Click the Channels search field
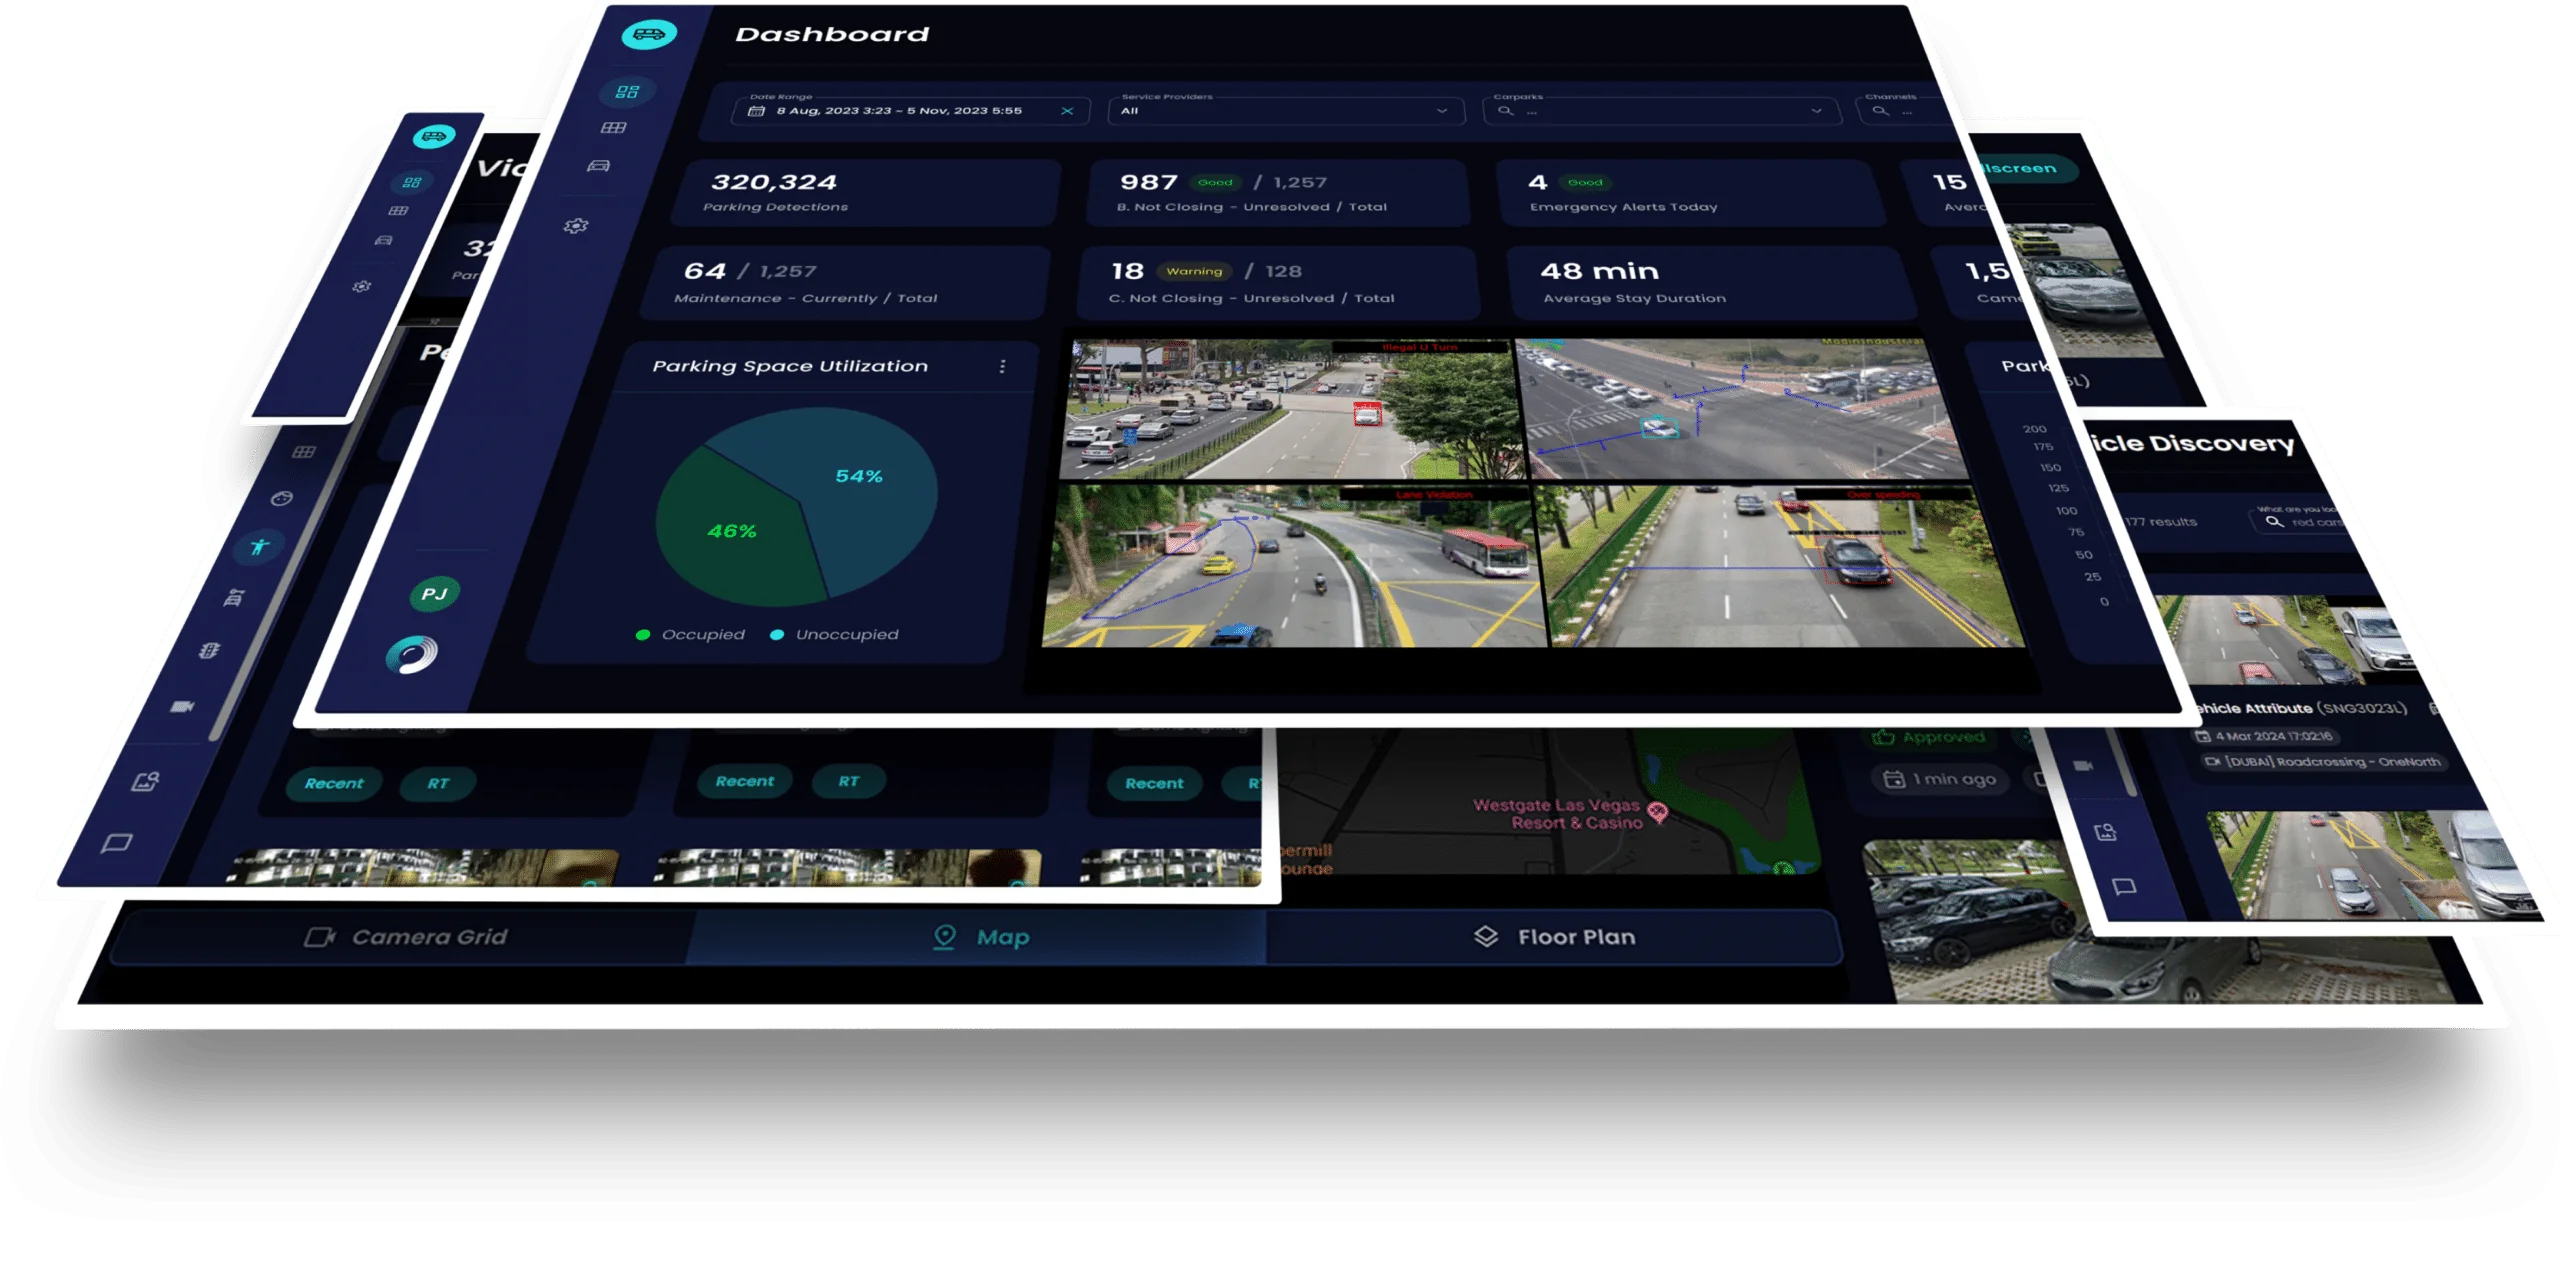This screenshot has width=2560, height=1265. pos(1905,111)
